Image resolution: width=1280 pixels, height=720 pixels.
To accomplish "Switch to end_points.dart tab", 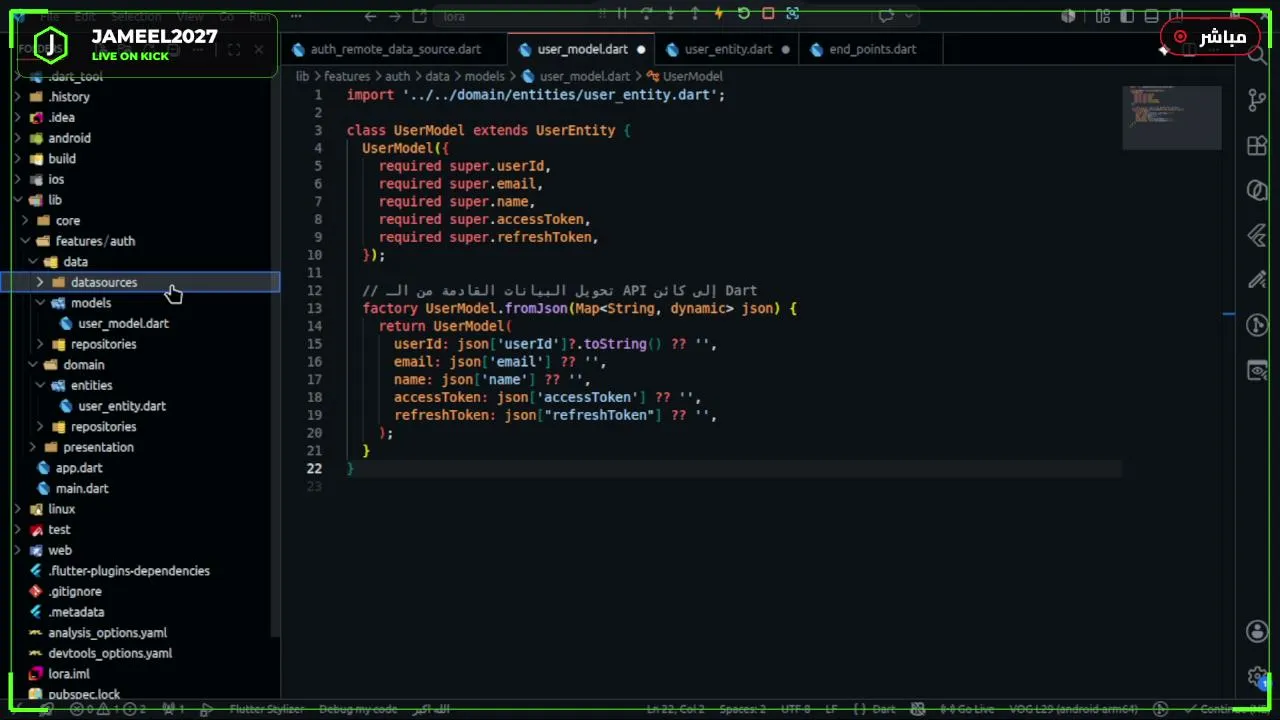I will pyautogui.click(x=872, y=49).
